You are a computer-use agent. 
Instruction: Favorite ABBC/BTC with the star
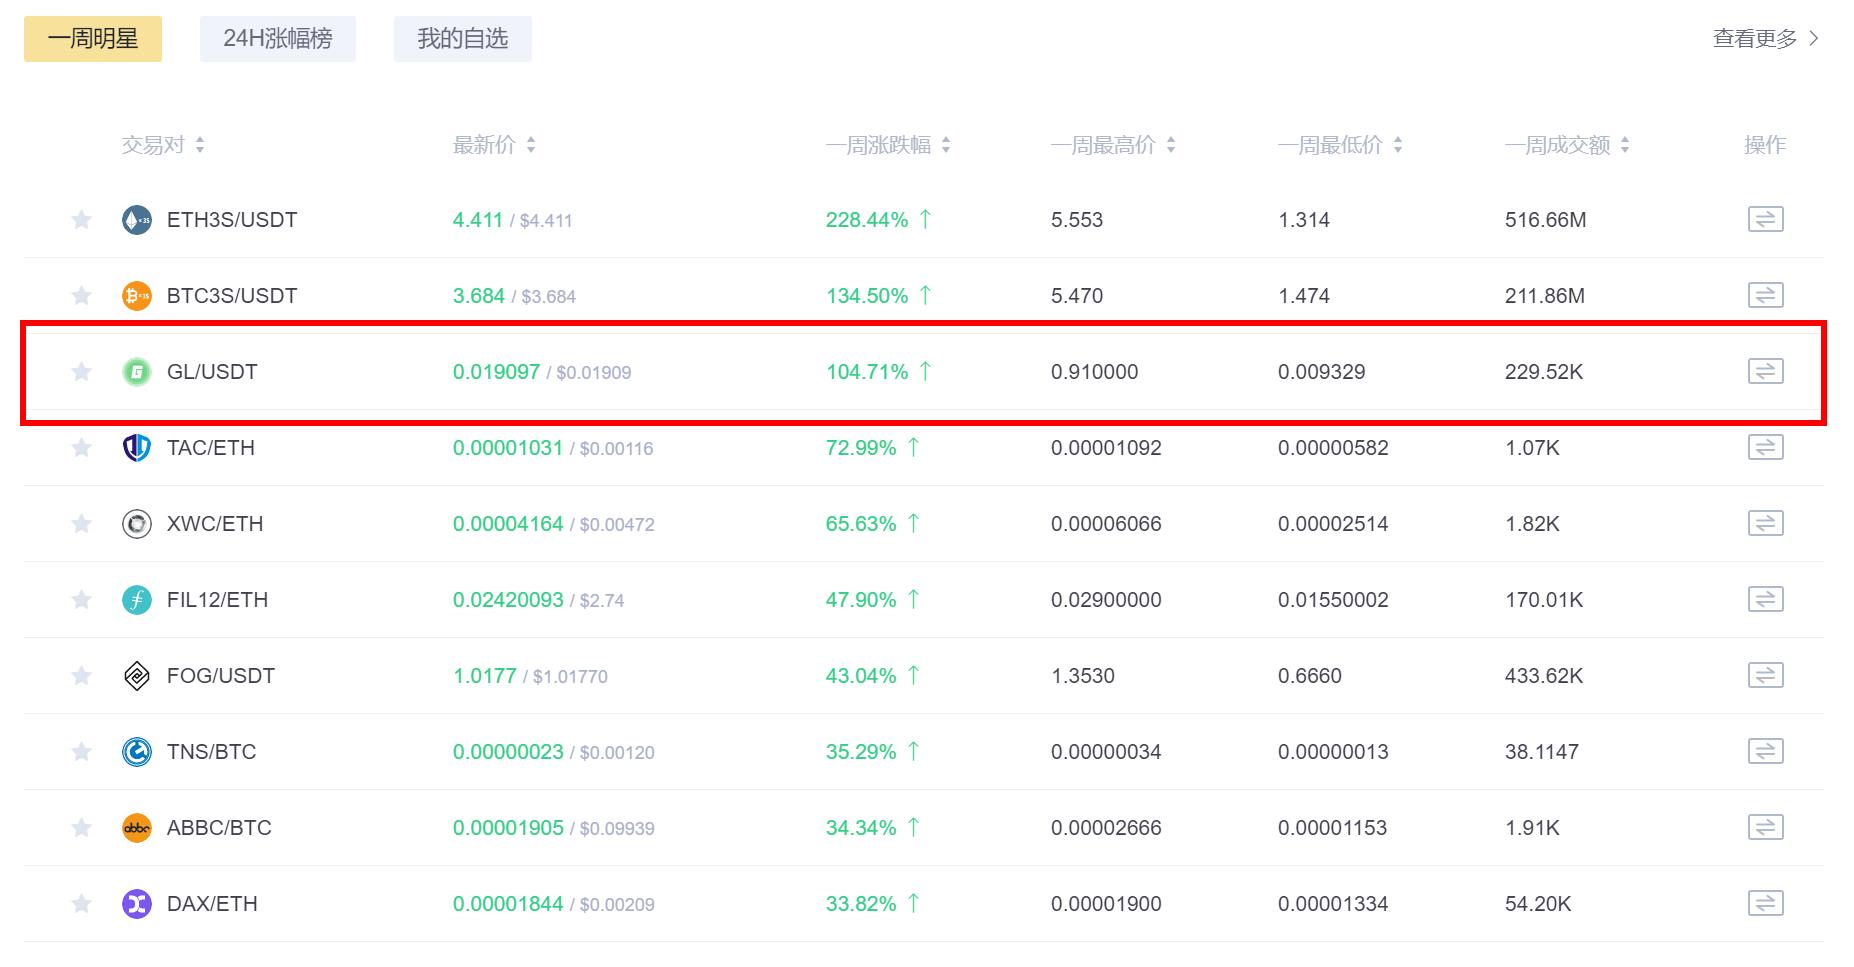(82, 827)
